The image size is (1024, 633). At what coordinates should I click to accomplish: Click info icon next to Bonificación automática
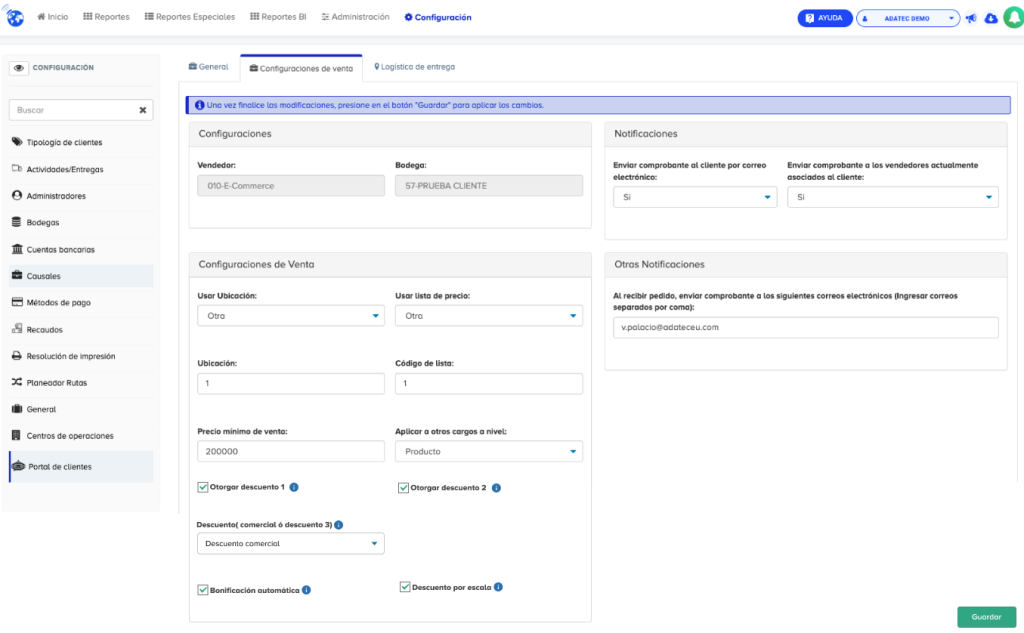[306, 590]
